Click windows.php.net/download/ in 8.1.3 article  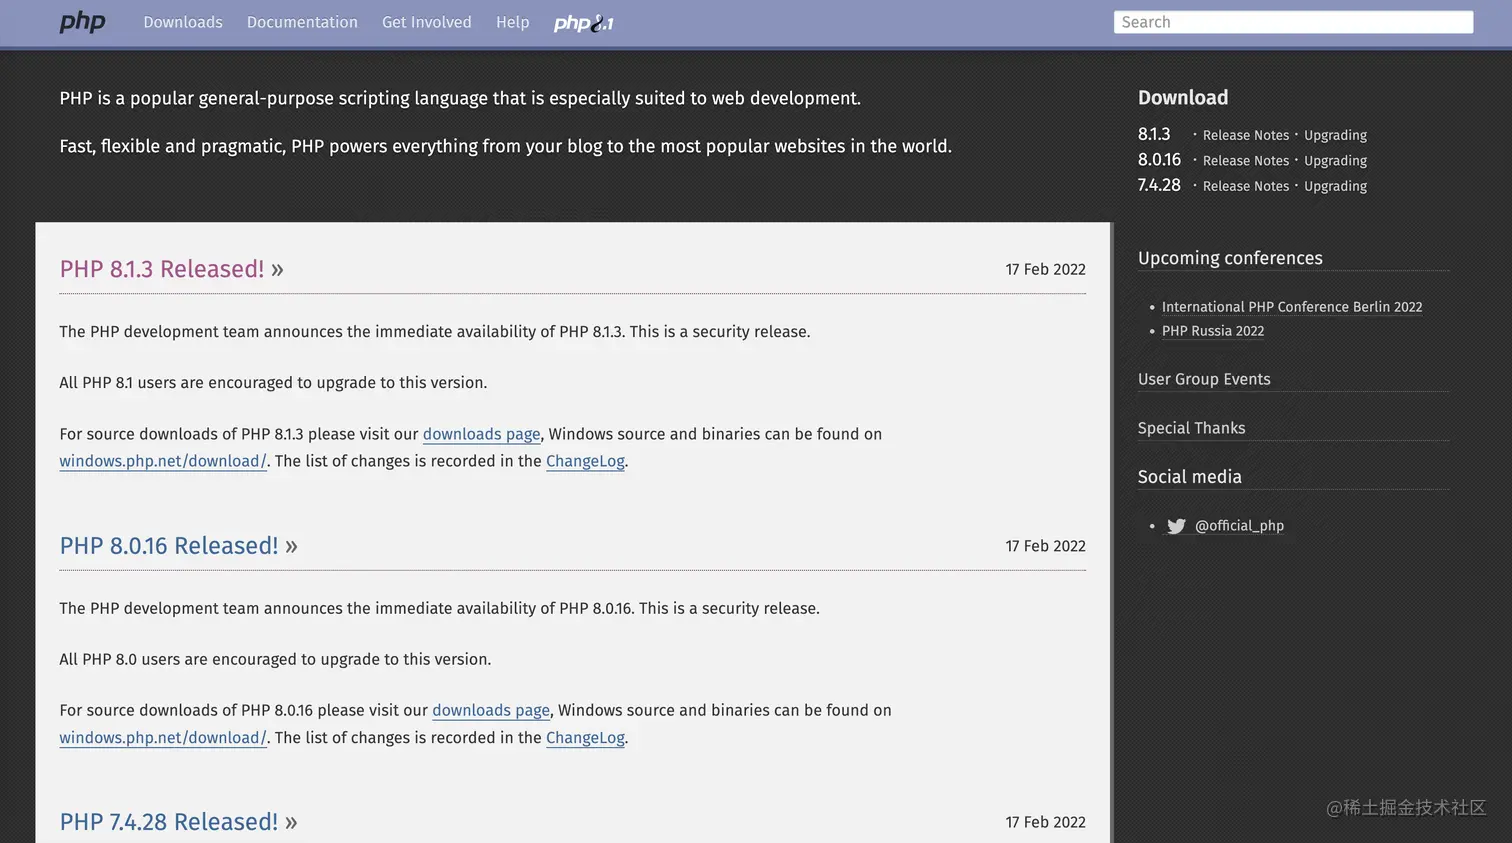point(163,461)
